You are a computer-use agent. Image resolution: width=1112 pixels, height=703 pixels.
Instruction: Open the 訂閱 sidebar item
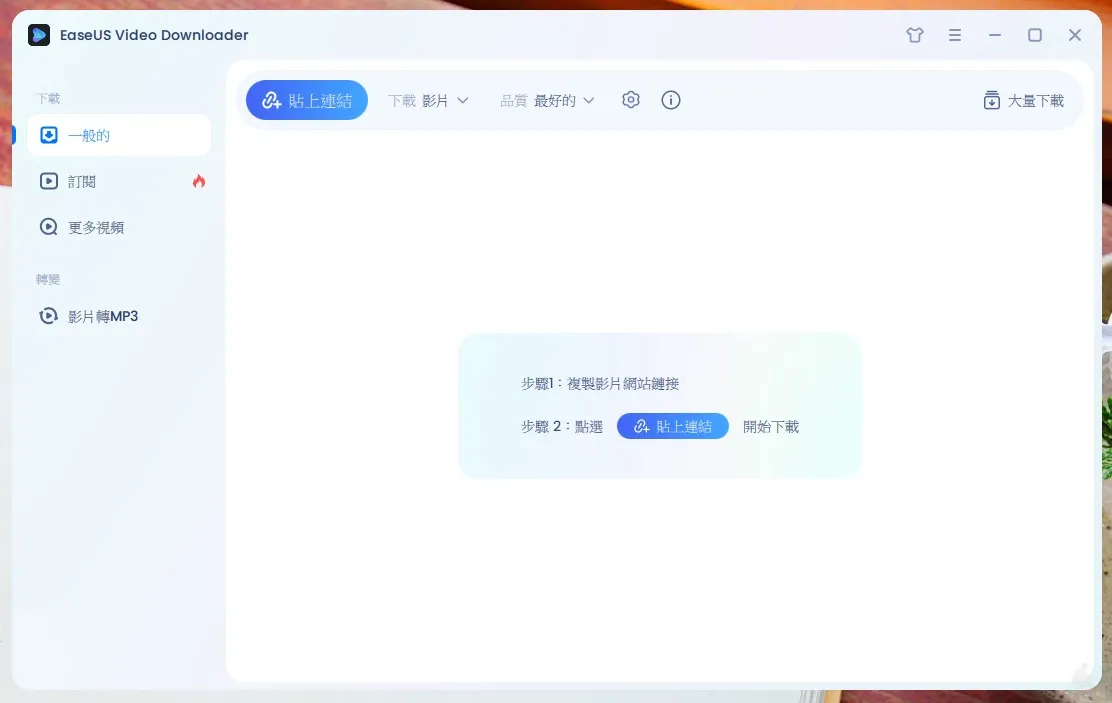(119, 182)
